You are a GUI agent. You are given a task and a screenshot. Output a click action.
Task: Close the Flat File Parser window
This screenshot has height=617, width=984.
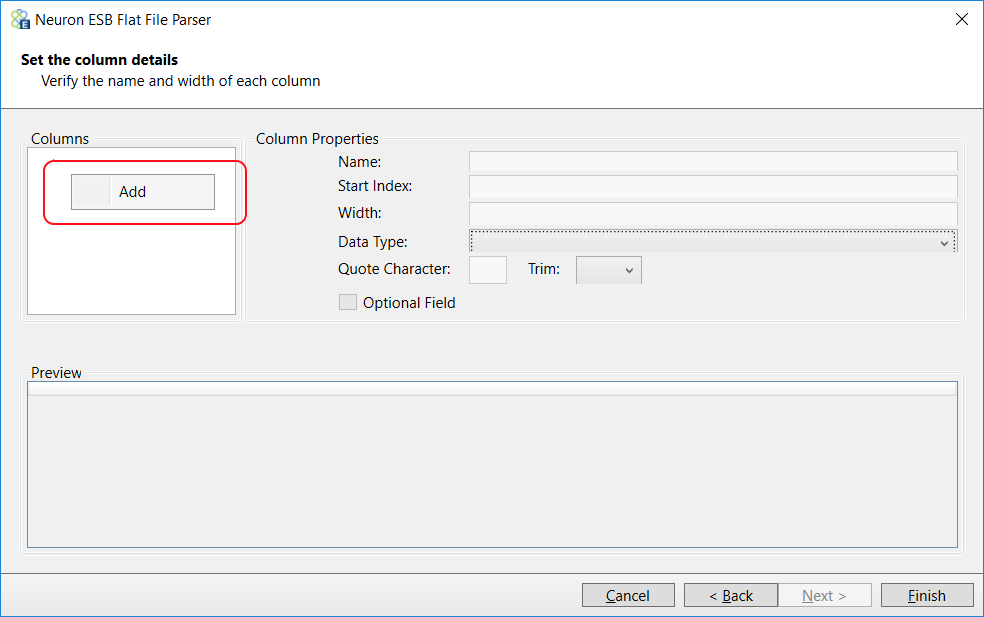click(961, 19)
